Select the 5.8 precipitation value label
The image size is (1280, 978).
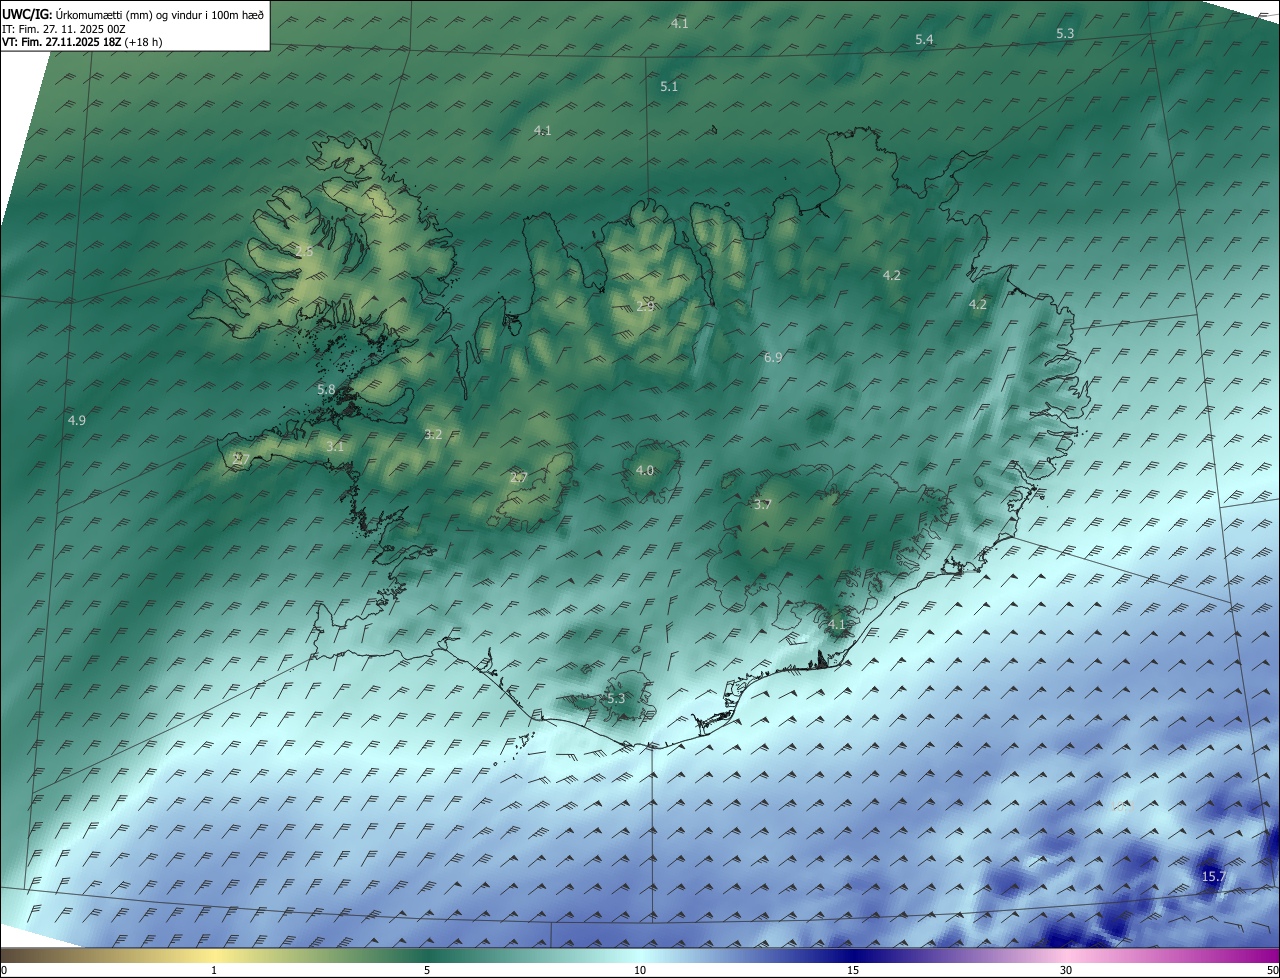(326, 389)
